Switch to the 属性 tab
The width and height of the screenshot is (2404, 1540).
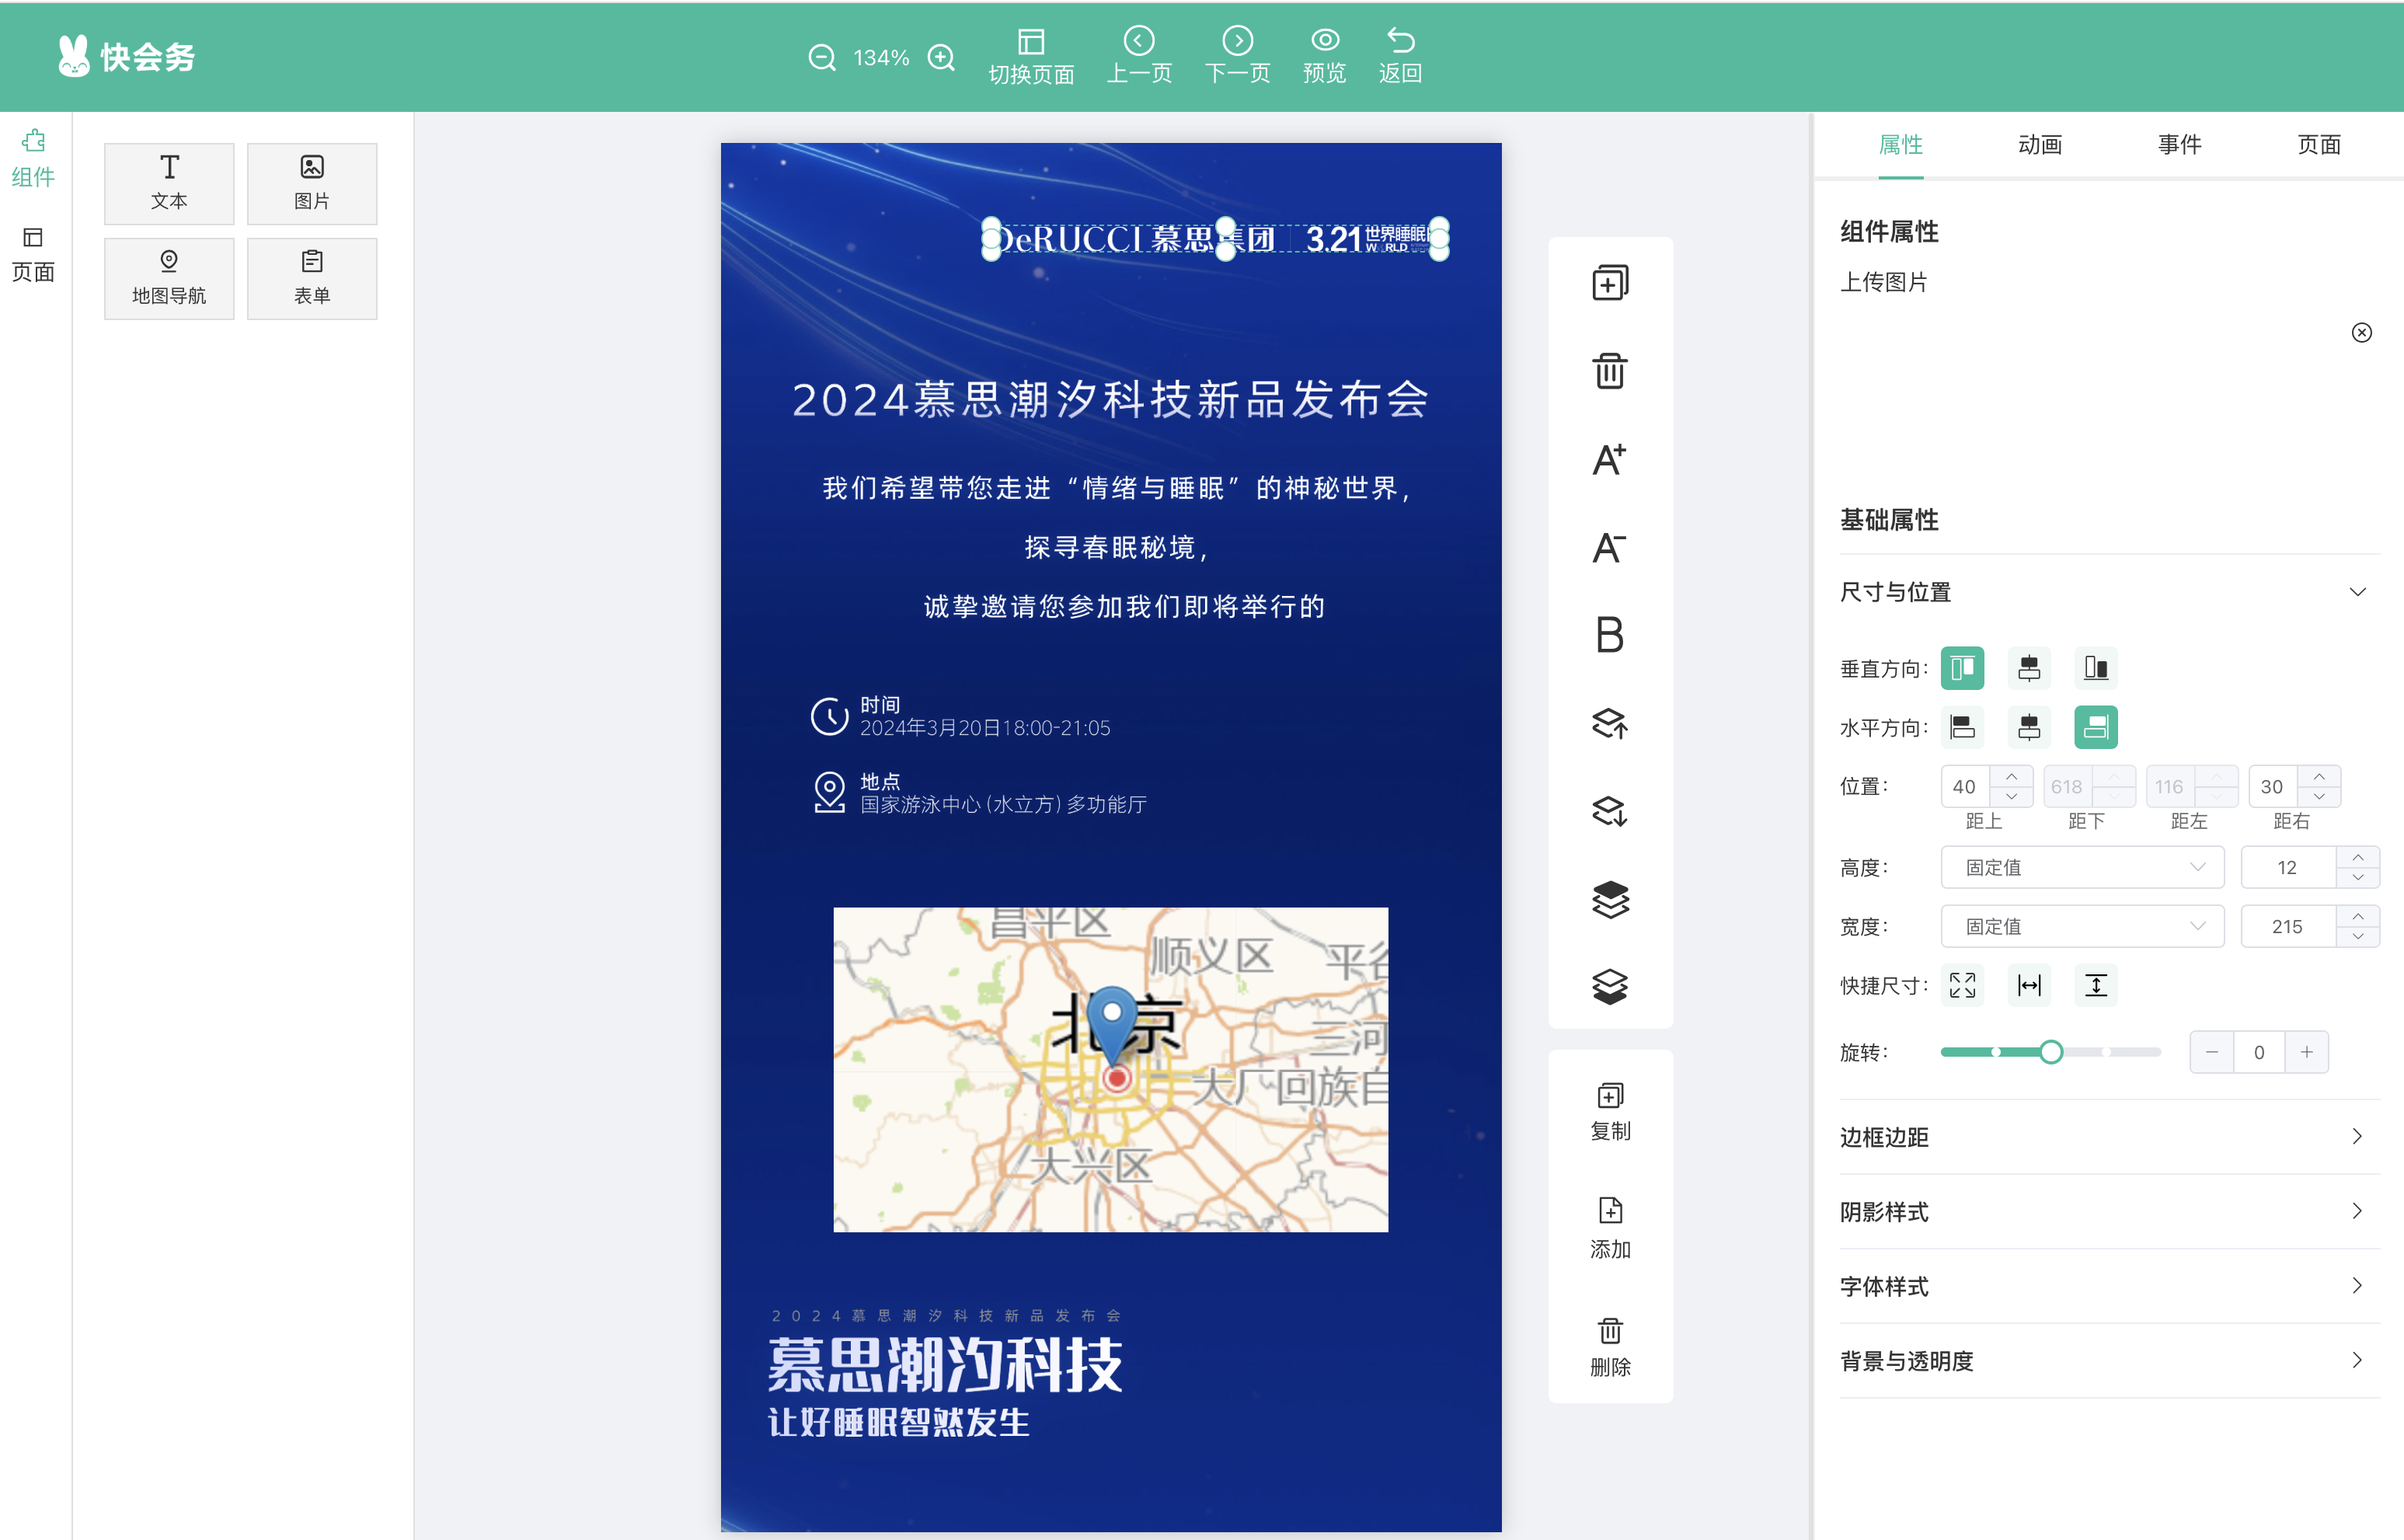pos(1900,145)
